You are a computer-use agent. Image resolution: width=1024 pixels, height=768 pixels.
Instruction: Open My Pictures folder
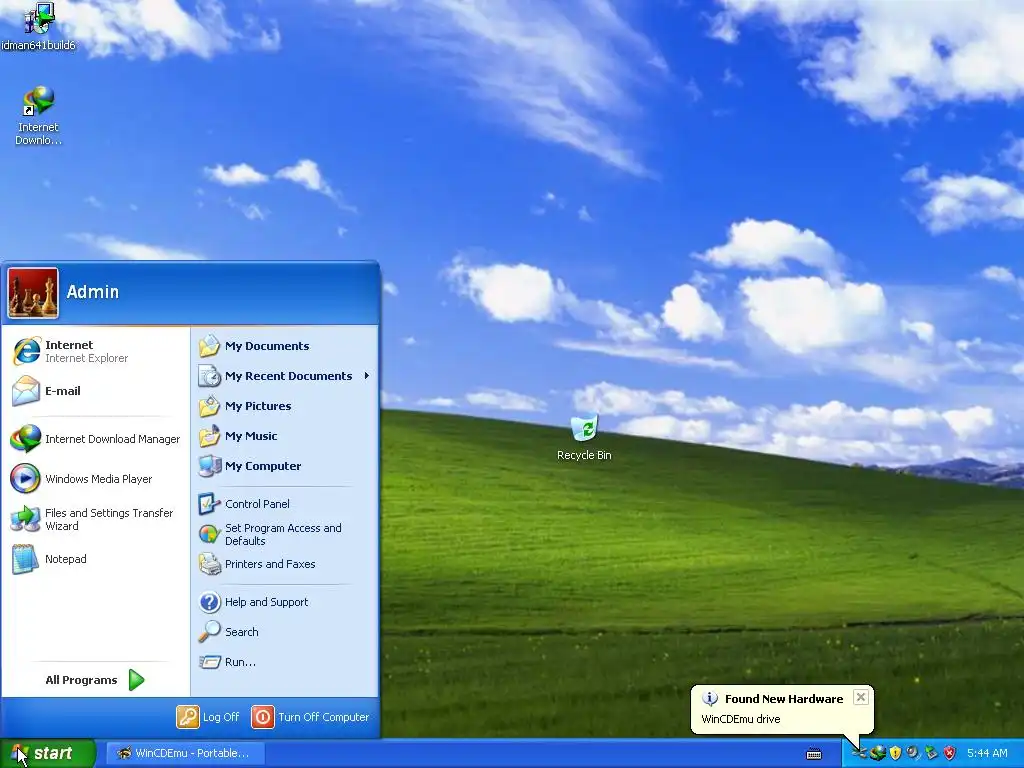284,406
